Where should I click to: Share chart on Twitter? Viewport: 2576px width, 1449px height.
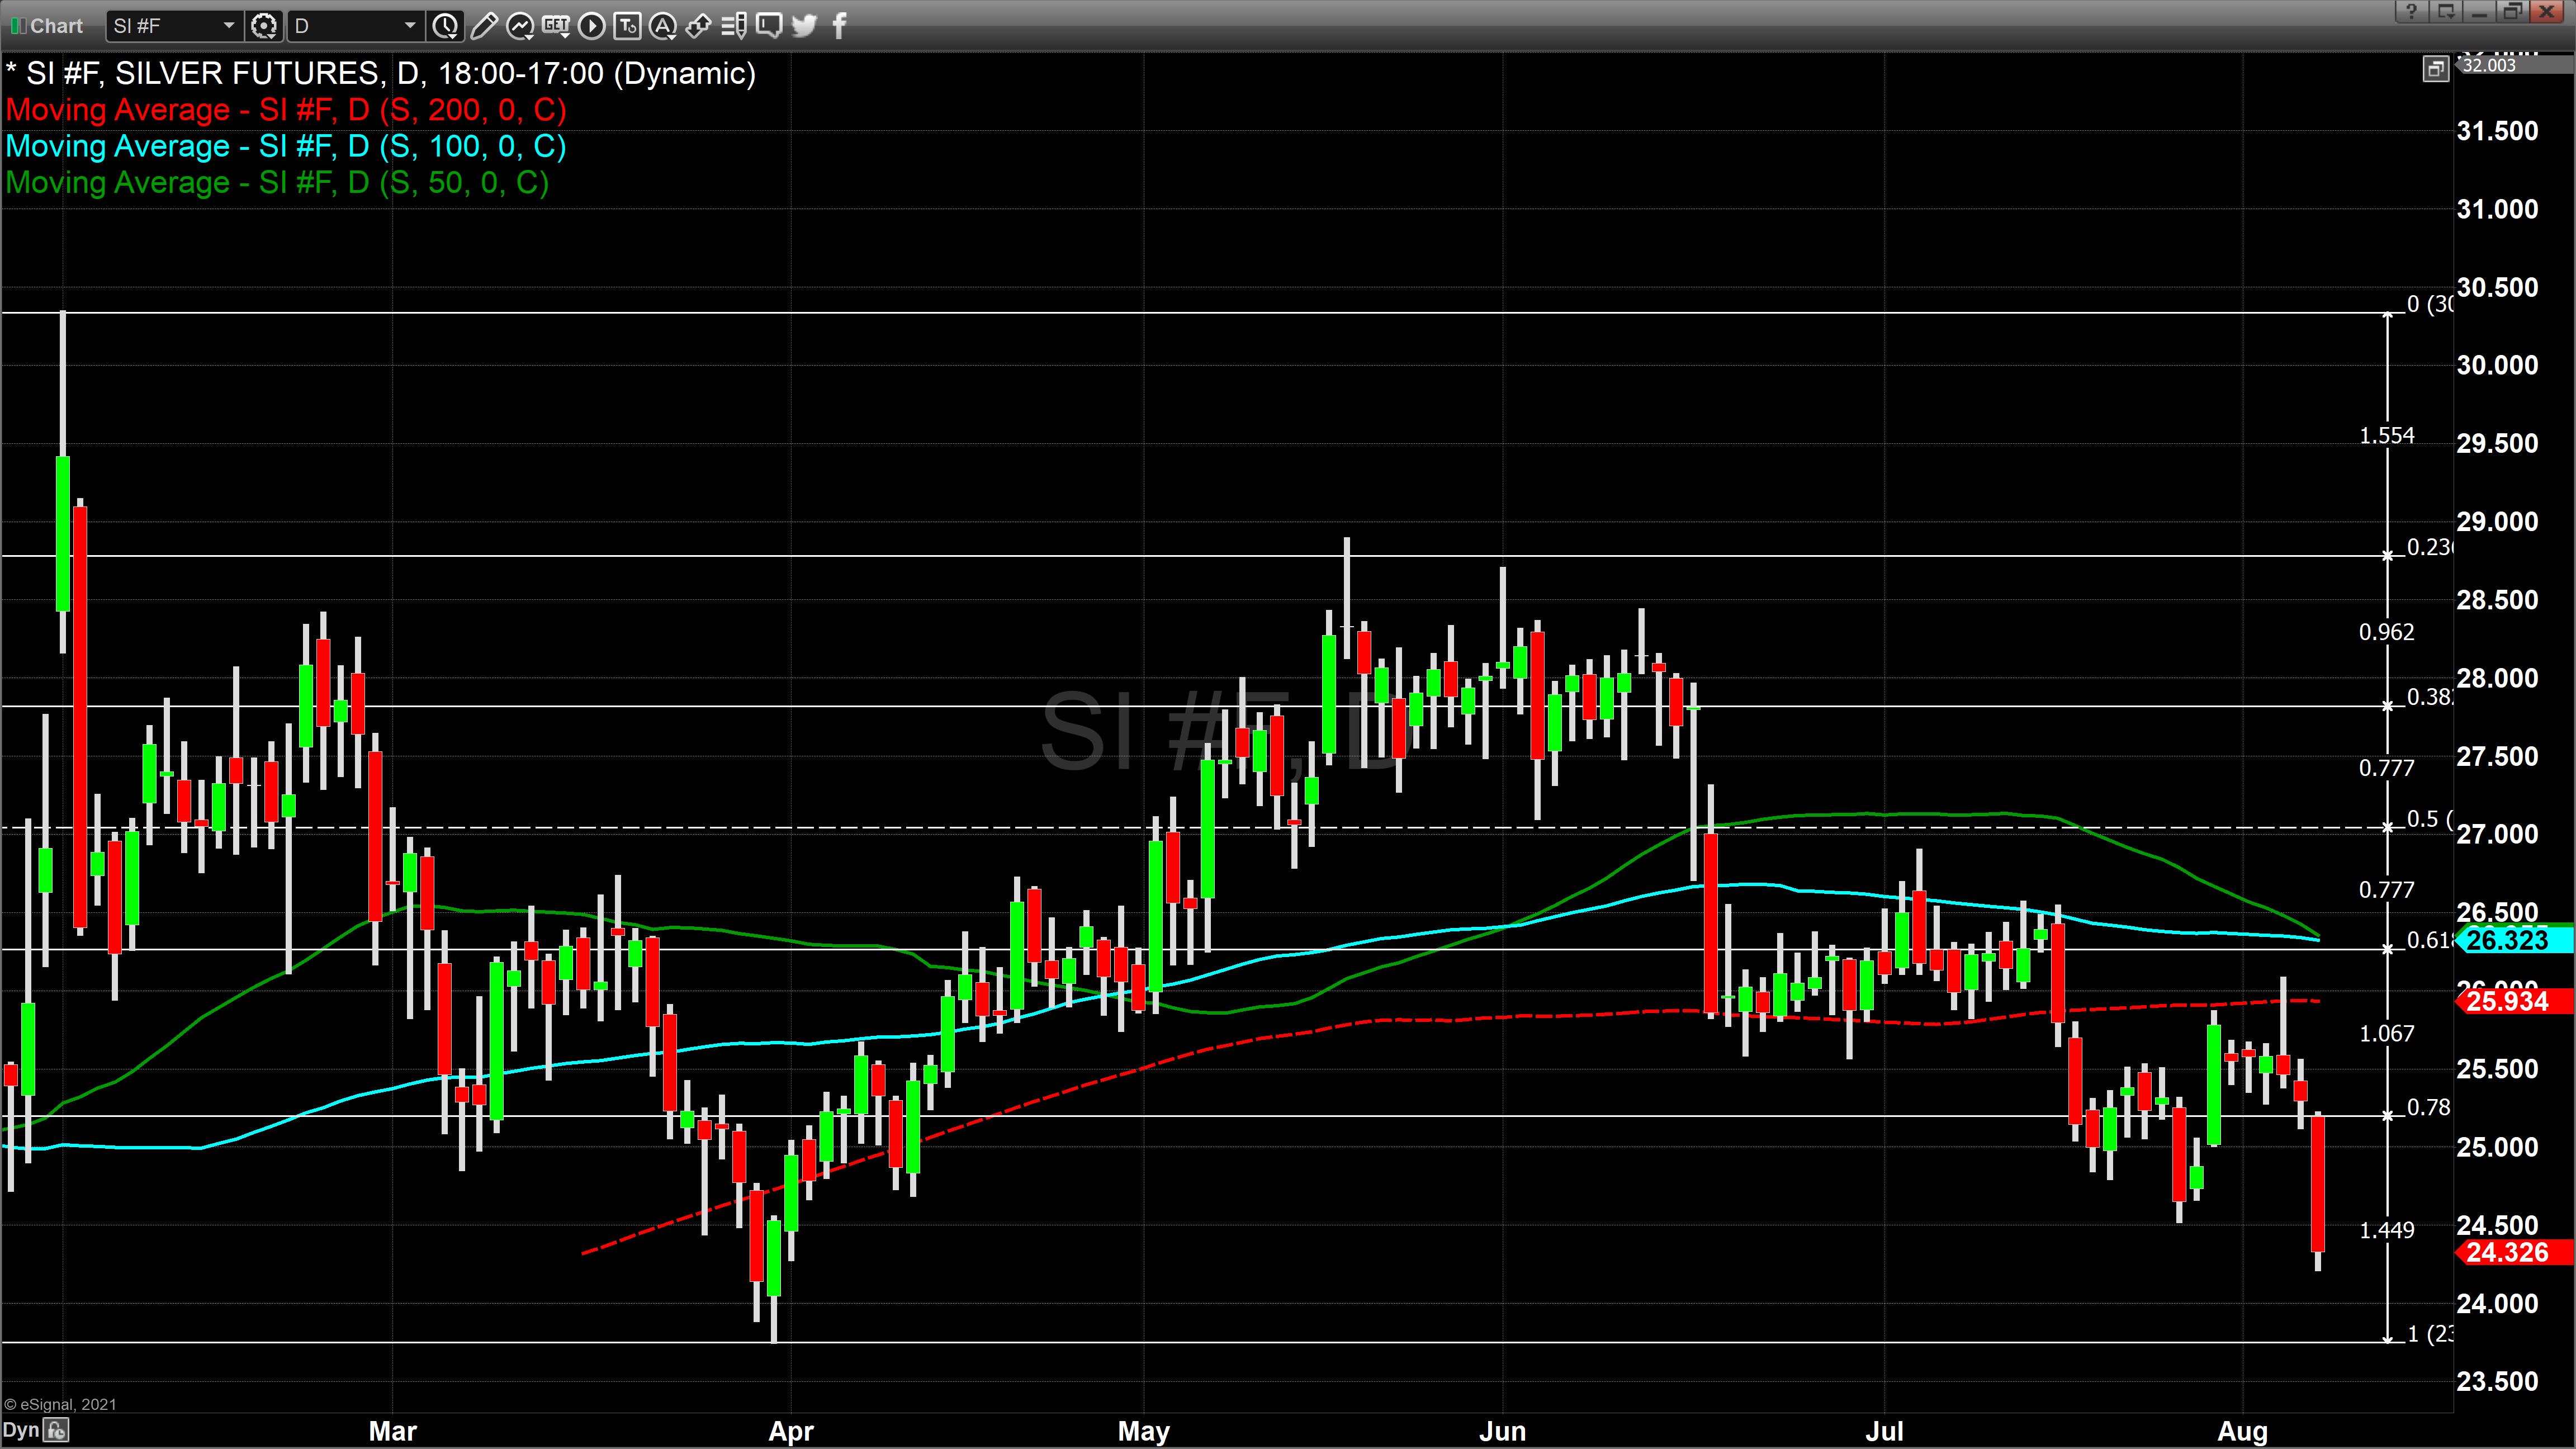click(x=804, y=26)
